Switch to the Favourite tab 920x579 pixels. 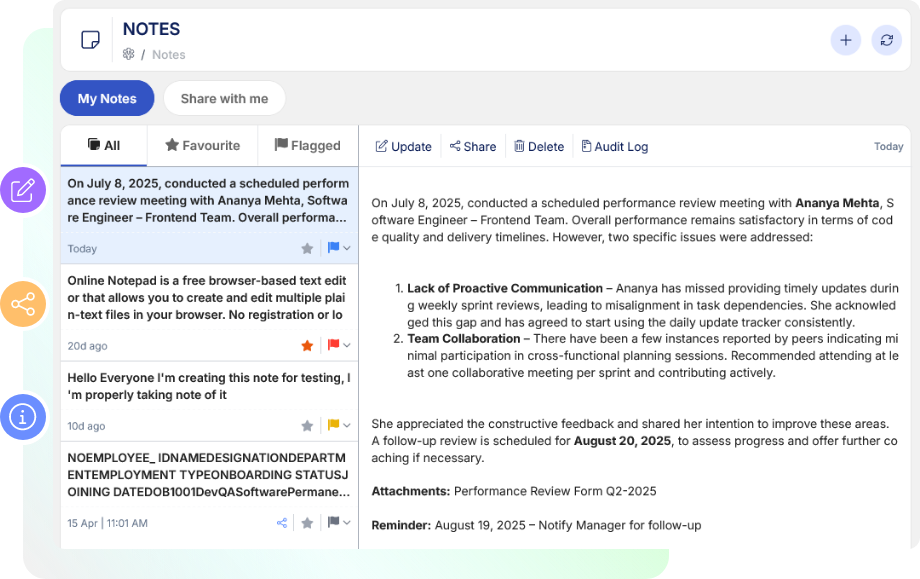tap(203, 146)
